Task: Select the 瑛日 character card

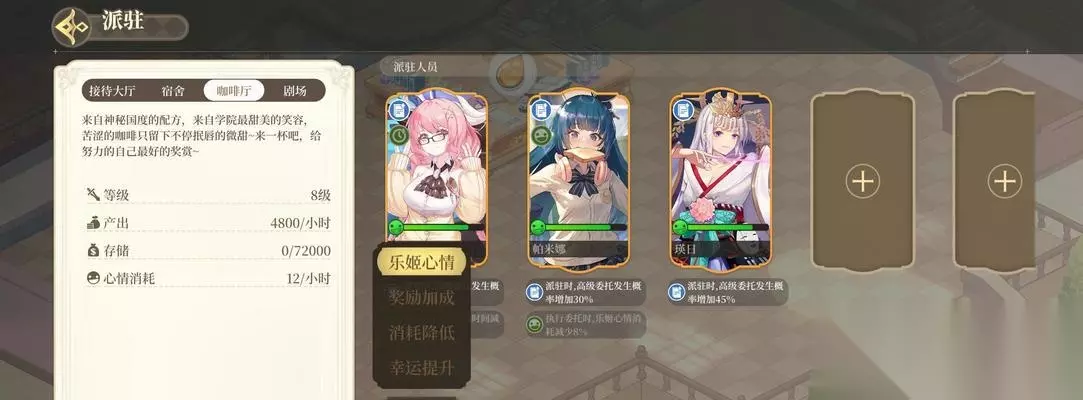Action: pyautogui.click(x=720, y=179)
